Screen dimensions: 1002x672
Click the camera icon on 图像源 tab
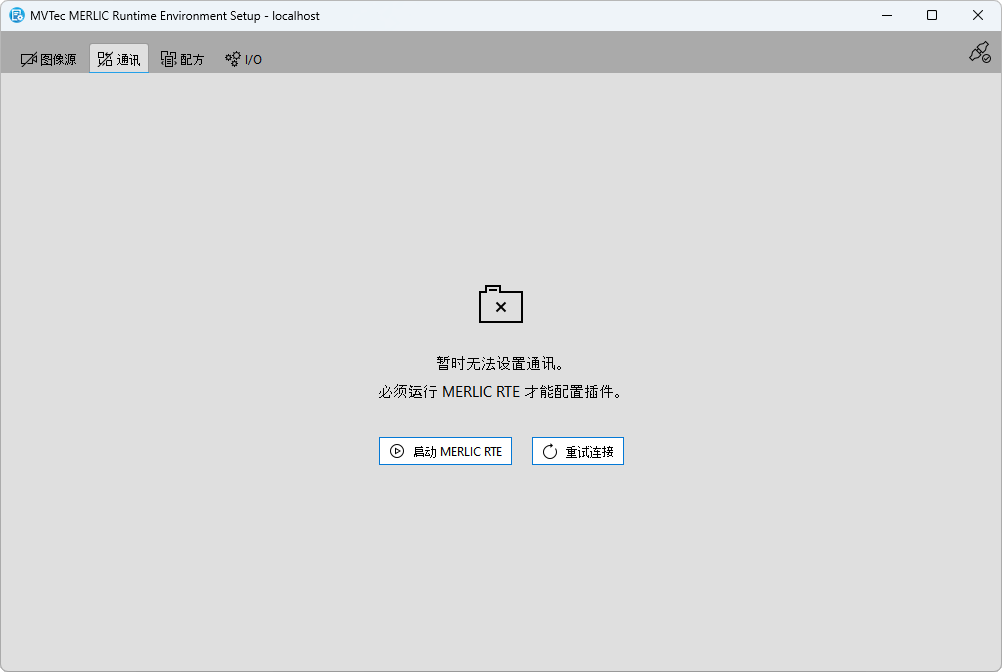pyautogui.click(x=28, y=60)
